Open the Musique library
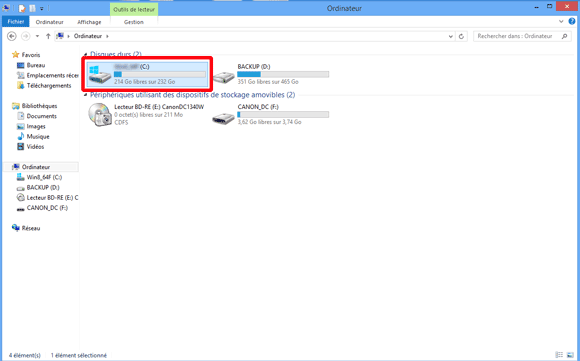580x361 pixels. (38, 136)
